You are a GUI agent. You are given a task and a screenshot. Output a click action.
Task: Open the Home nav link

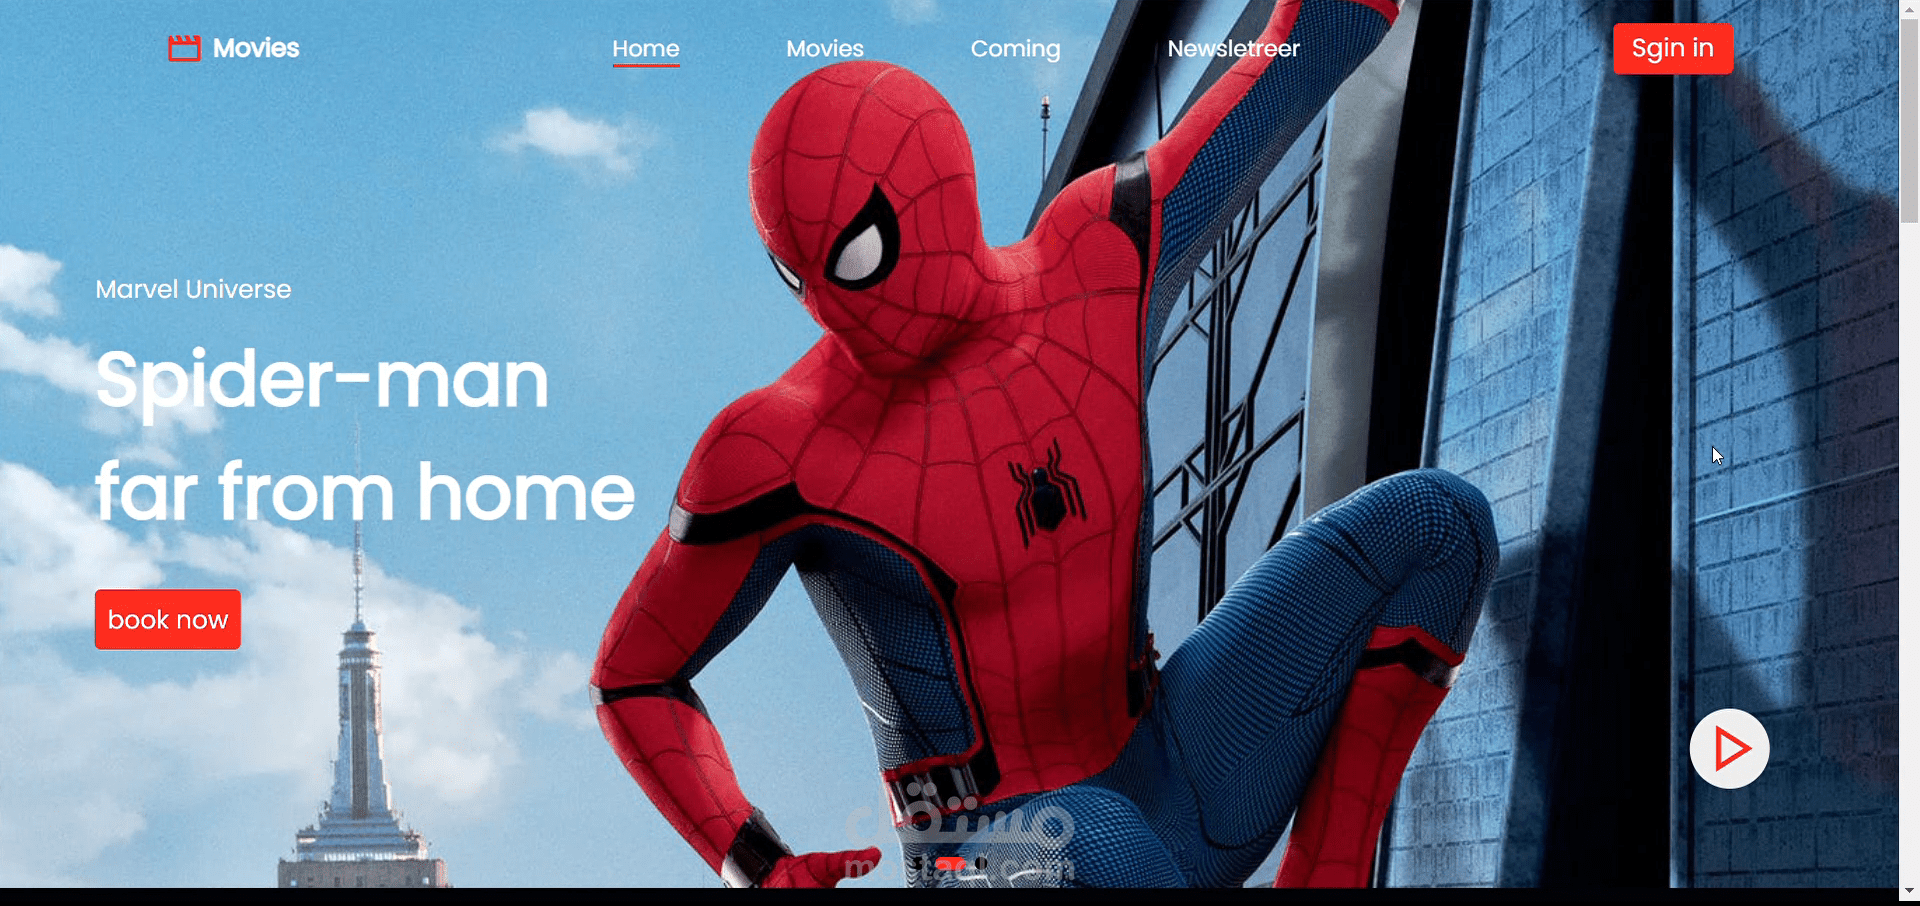point(646,49)
